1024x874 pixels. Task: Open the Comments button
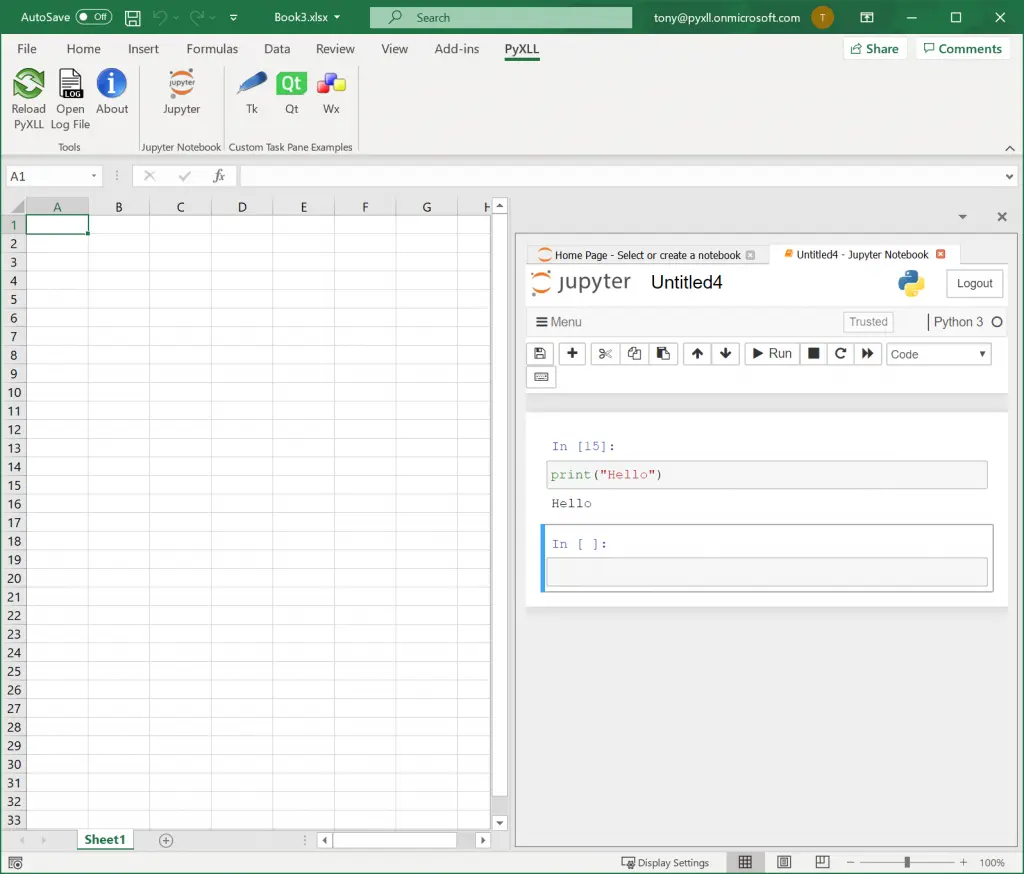[x=963, y=49]
